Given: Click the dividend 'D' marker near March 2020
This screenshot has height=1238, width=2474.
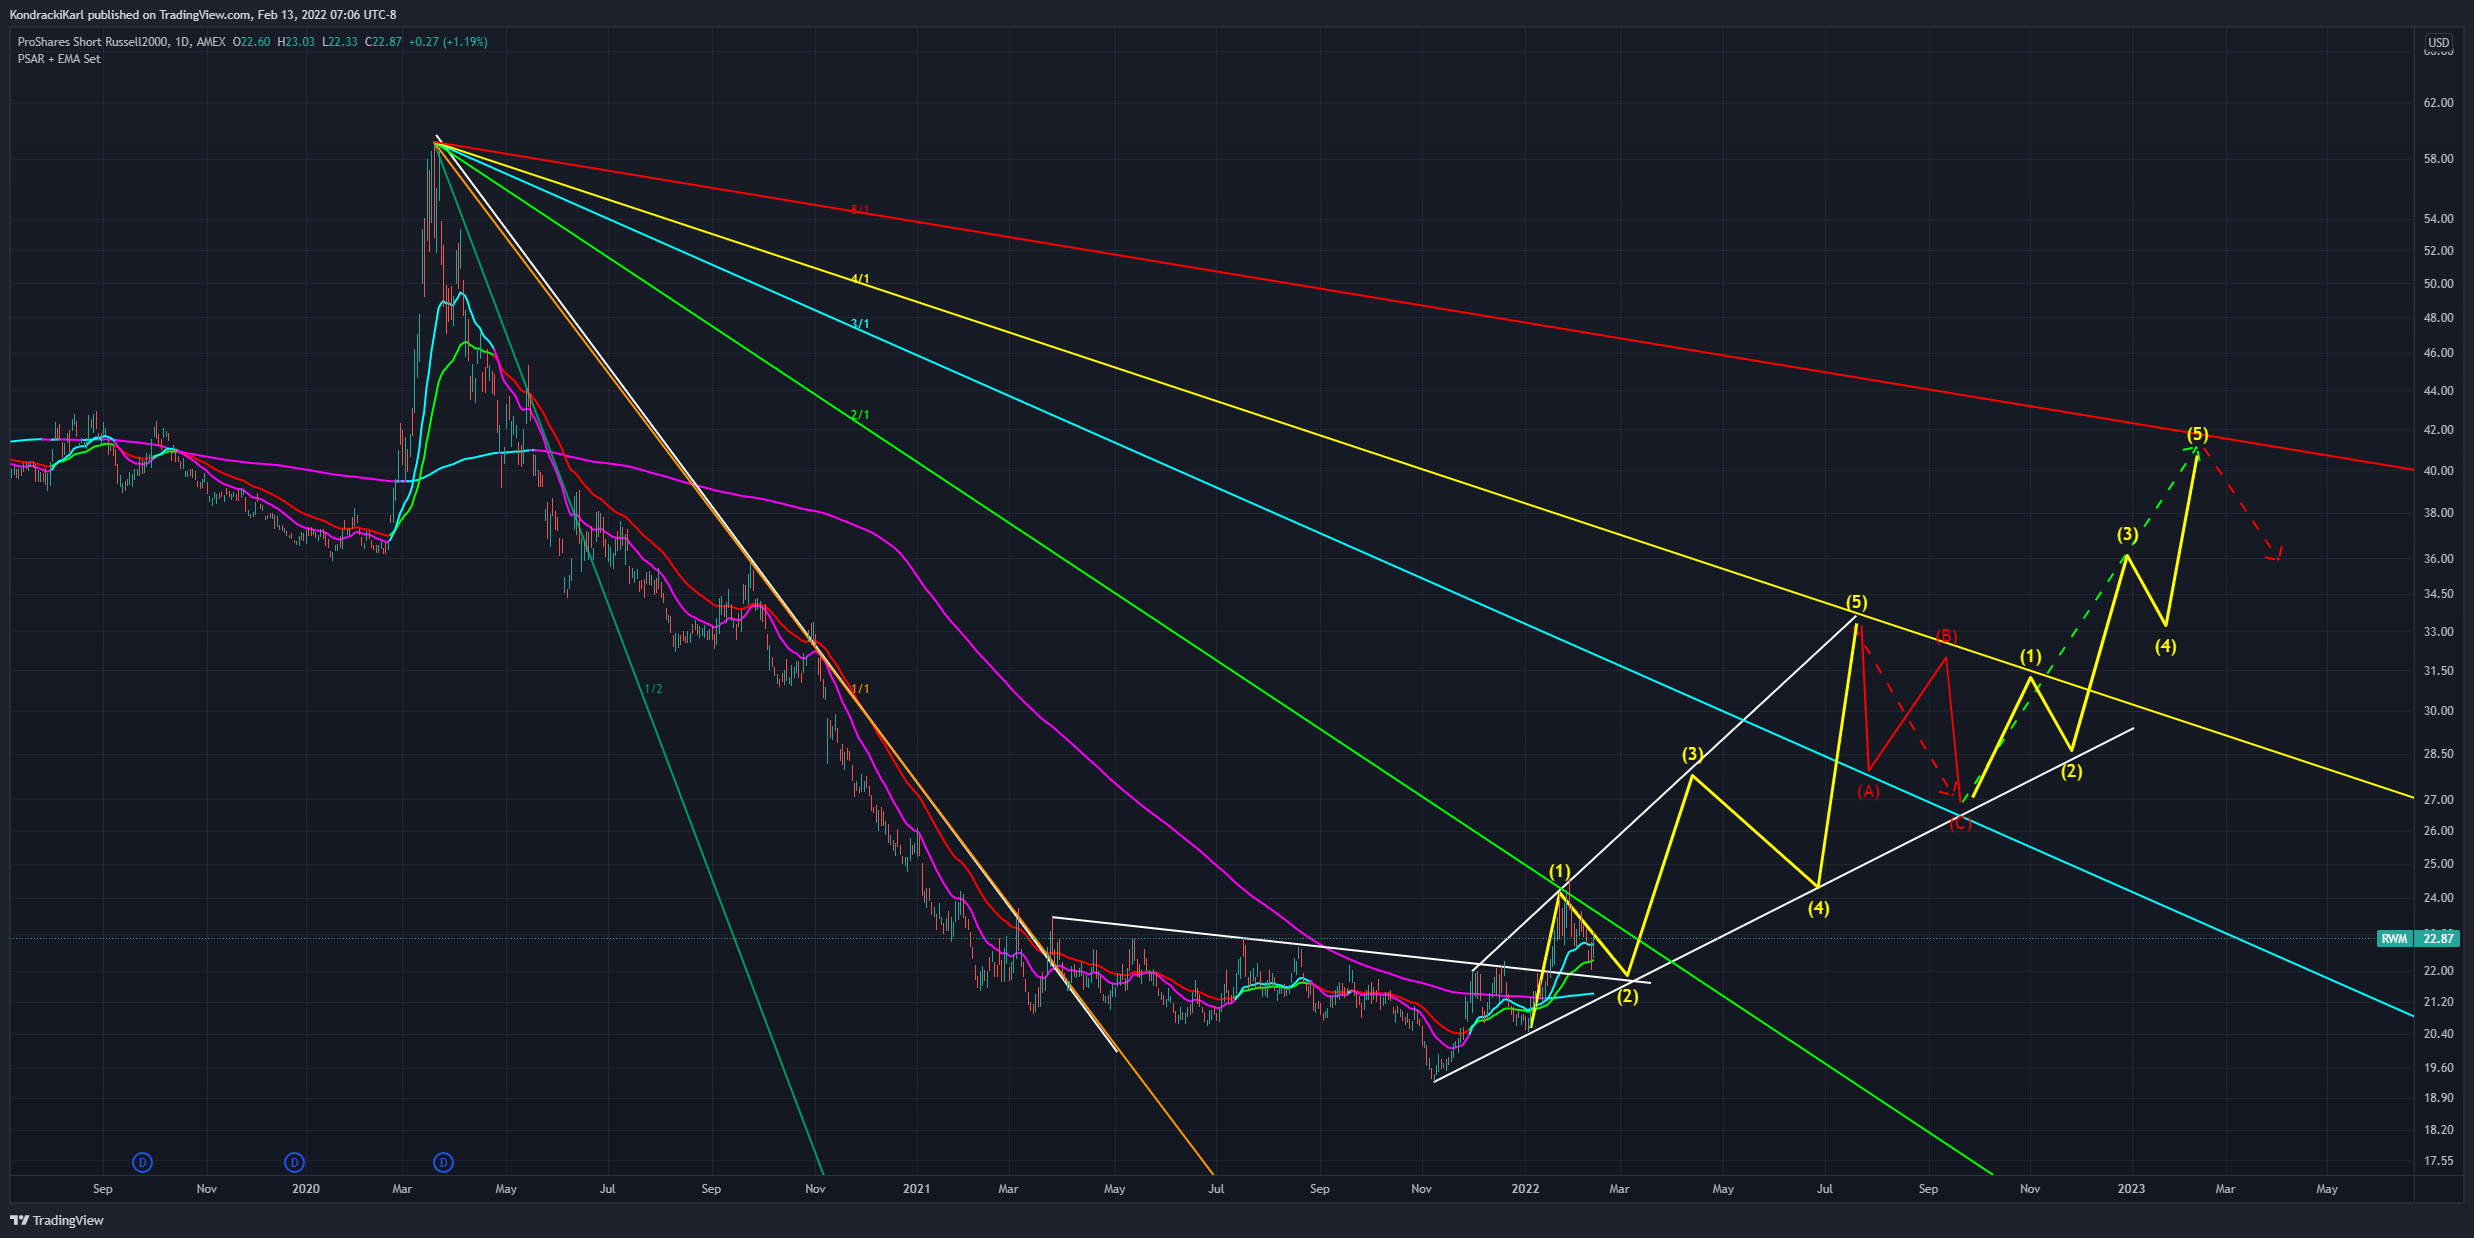Looking at the screenshot, I should coord(443,1162).
